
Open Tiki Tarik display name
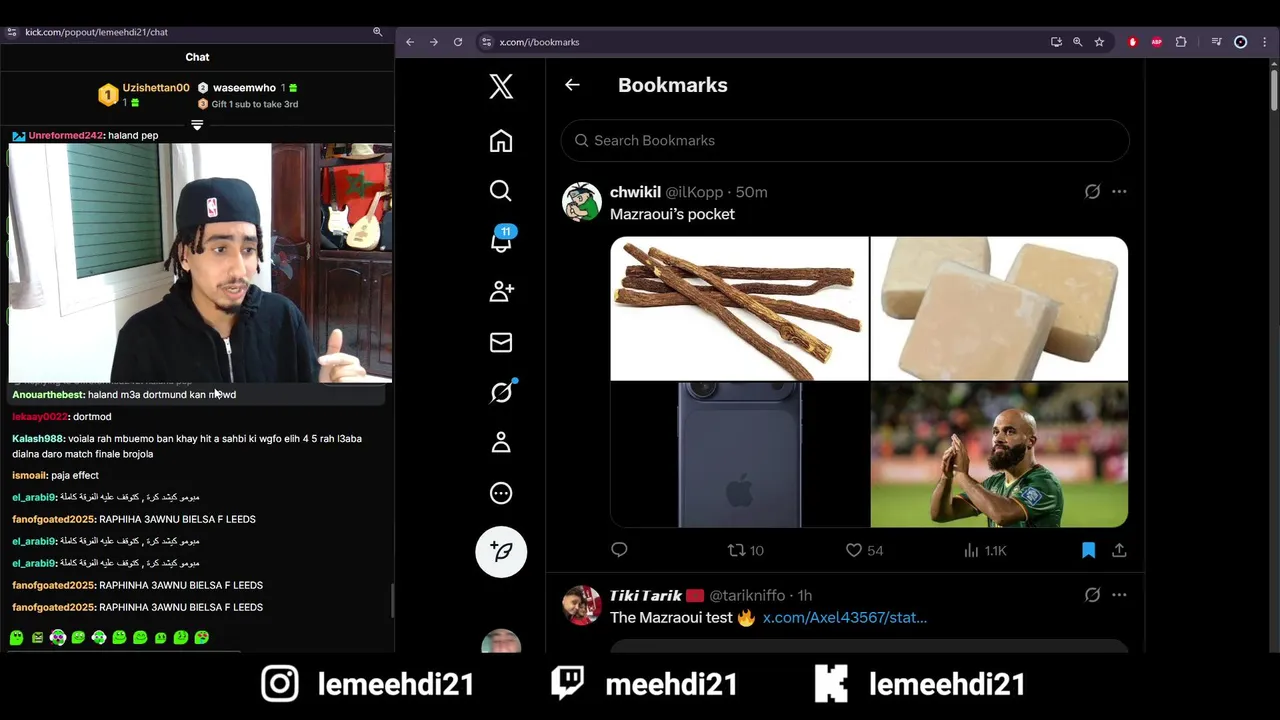click(646, 595)
